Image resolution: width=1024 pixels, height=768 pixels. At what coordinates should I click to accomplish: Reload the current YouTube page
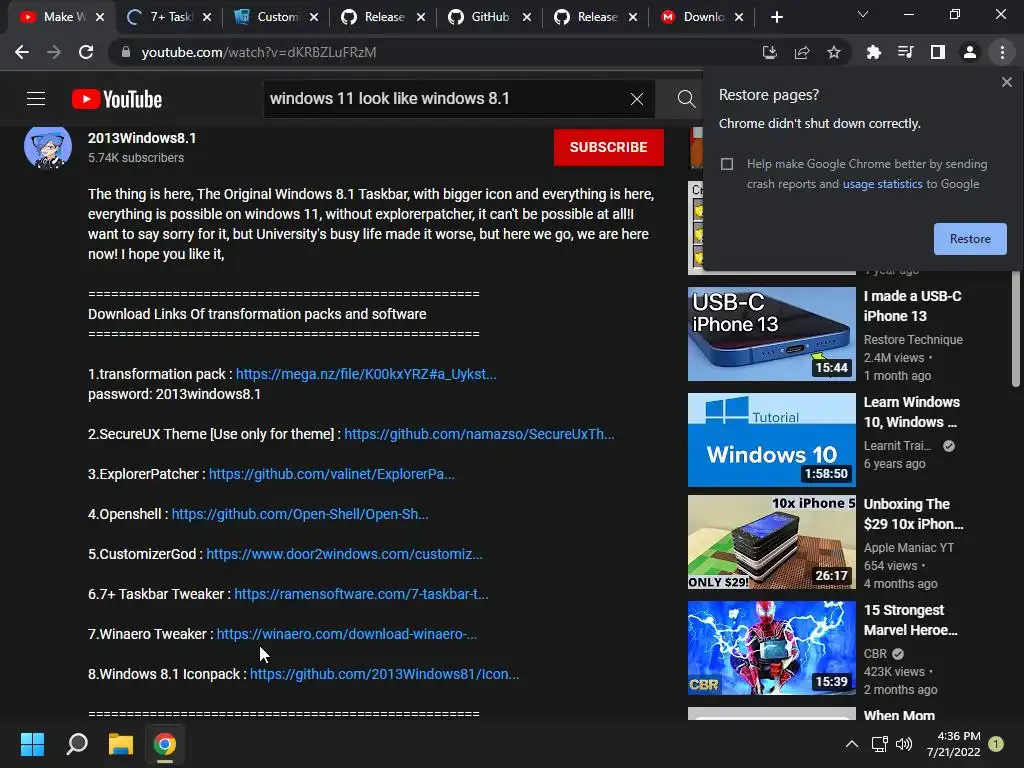tap(86, 52)
